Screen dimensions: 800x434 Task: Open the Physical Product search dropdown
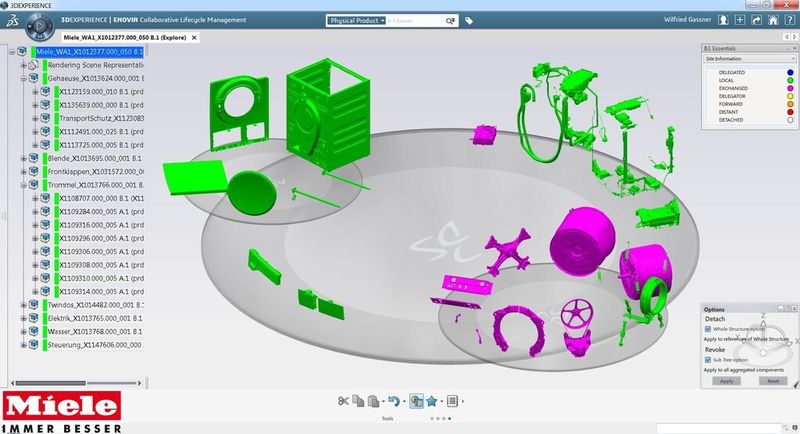(x=357, y=20)
